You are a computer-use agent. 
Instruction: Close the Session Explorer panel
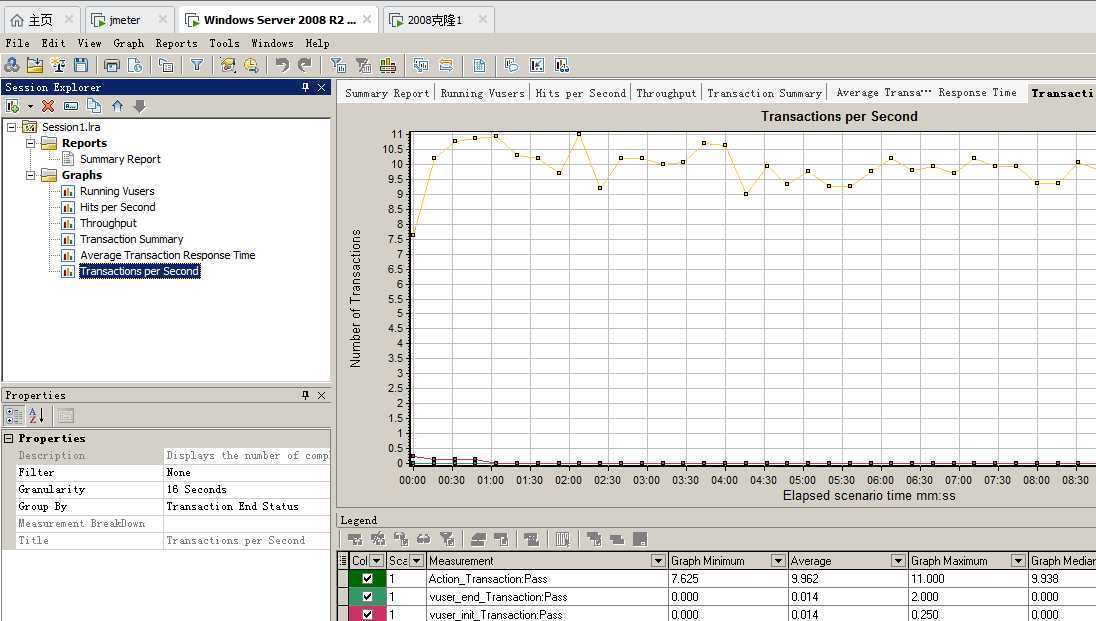coord(322,87)
